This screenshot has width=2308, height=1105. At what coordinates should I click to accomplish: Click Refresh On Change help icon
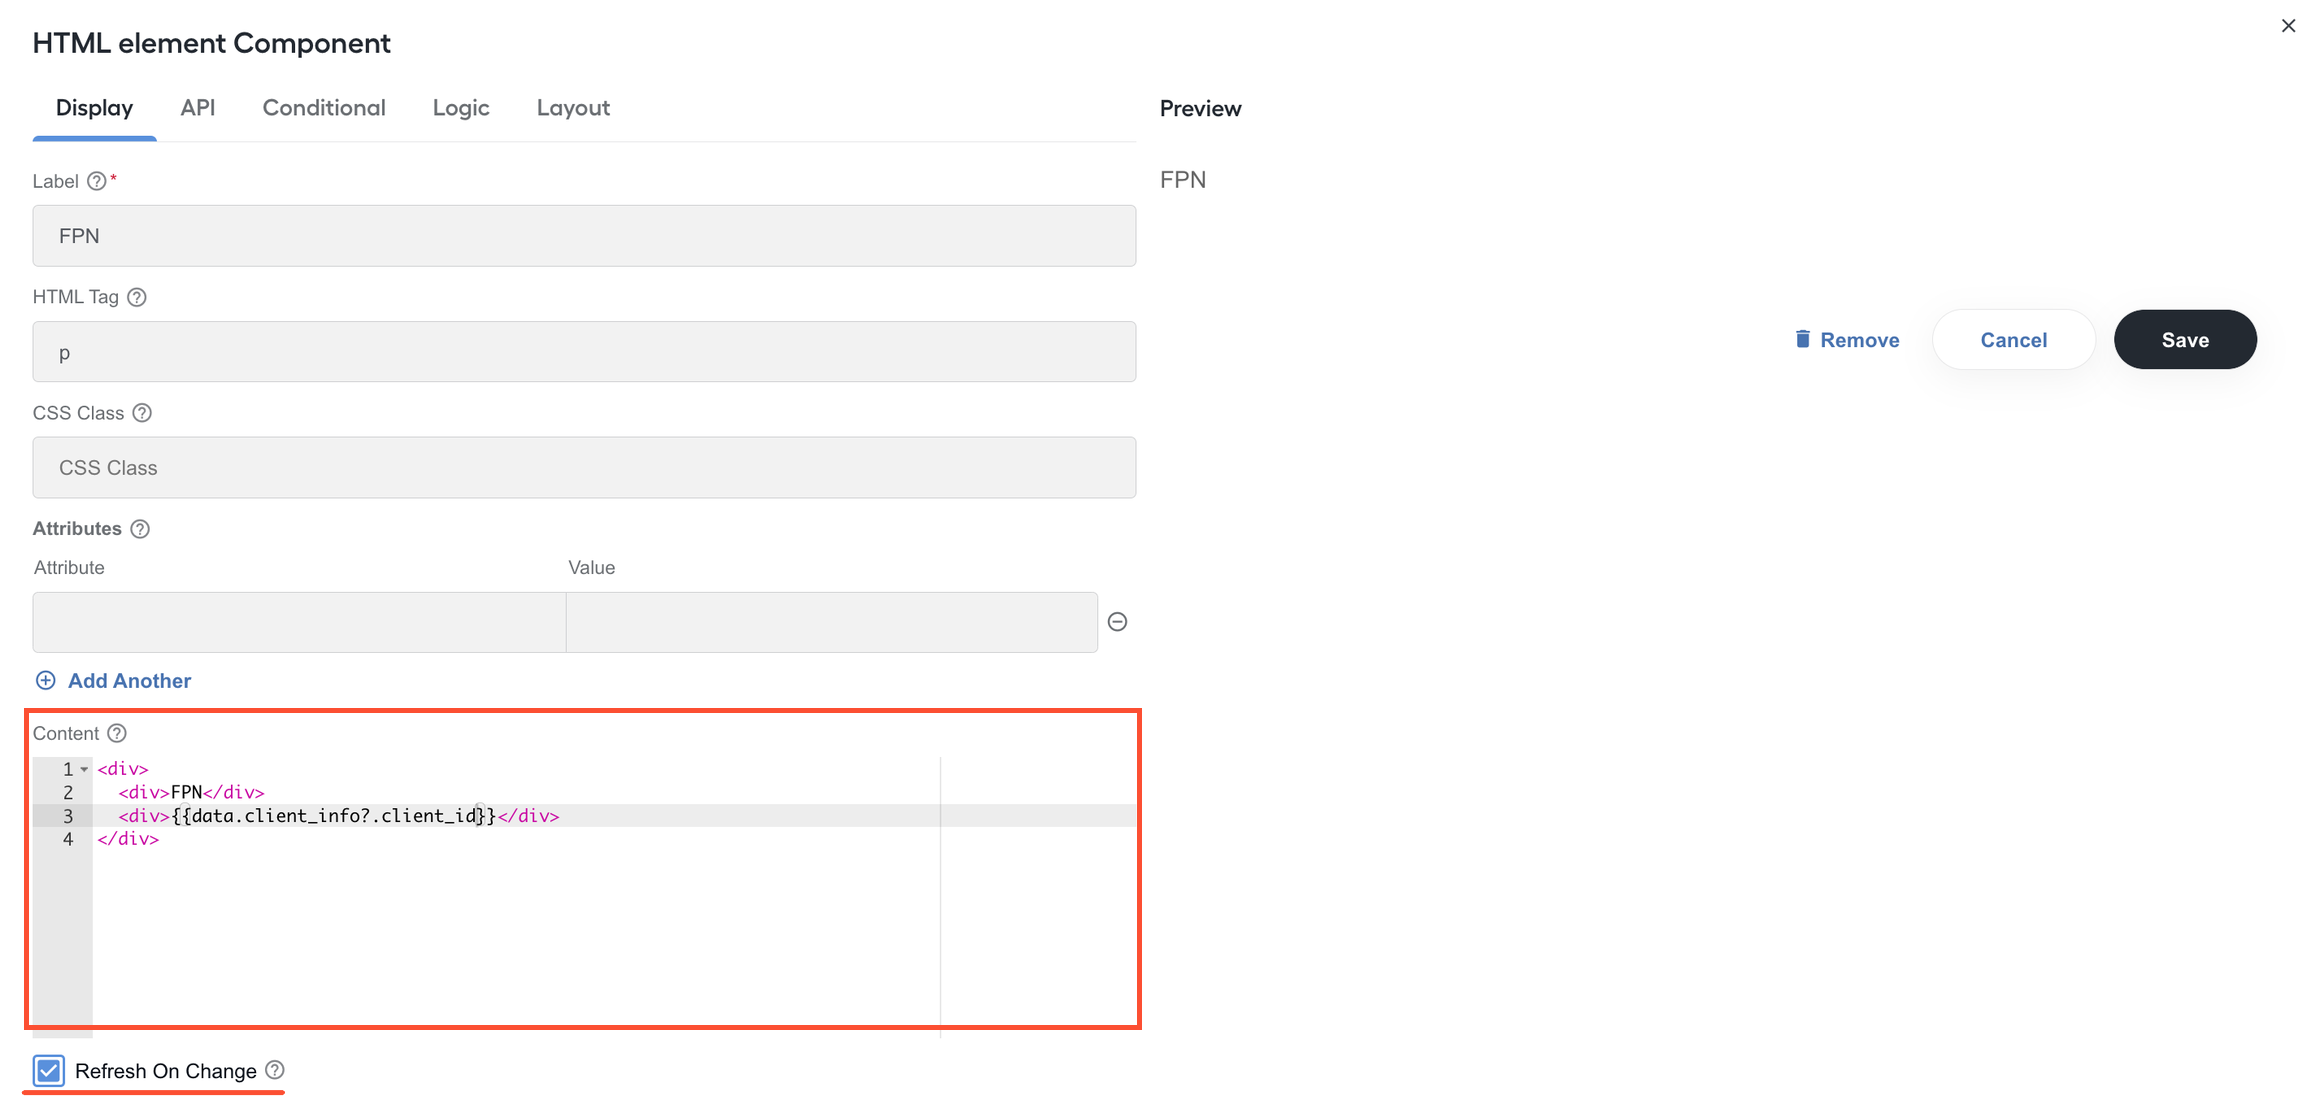(275, 1070)
